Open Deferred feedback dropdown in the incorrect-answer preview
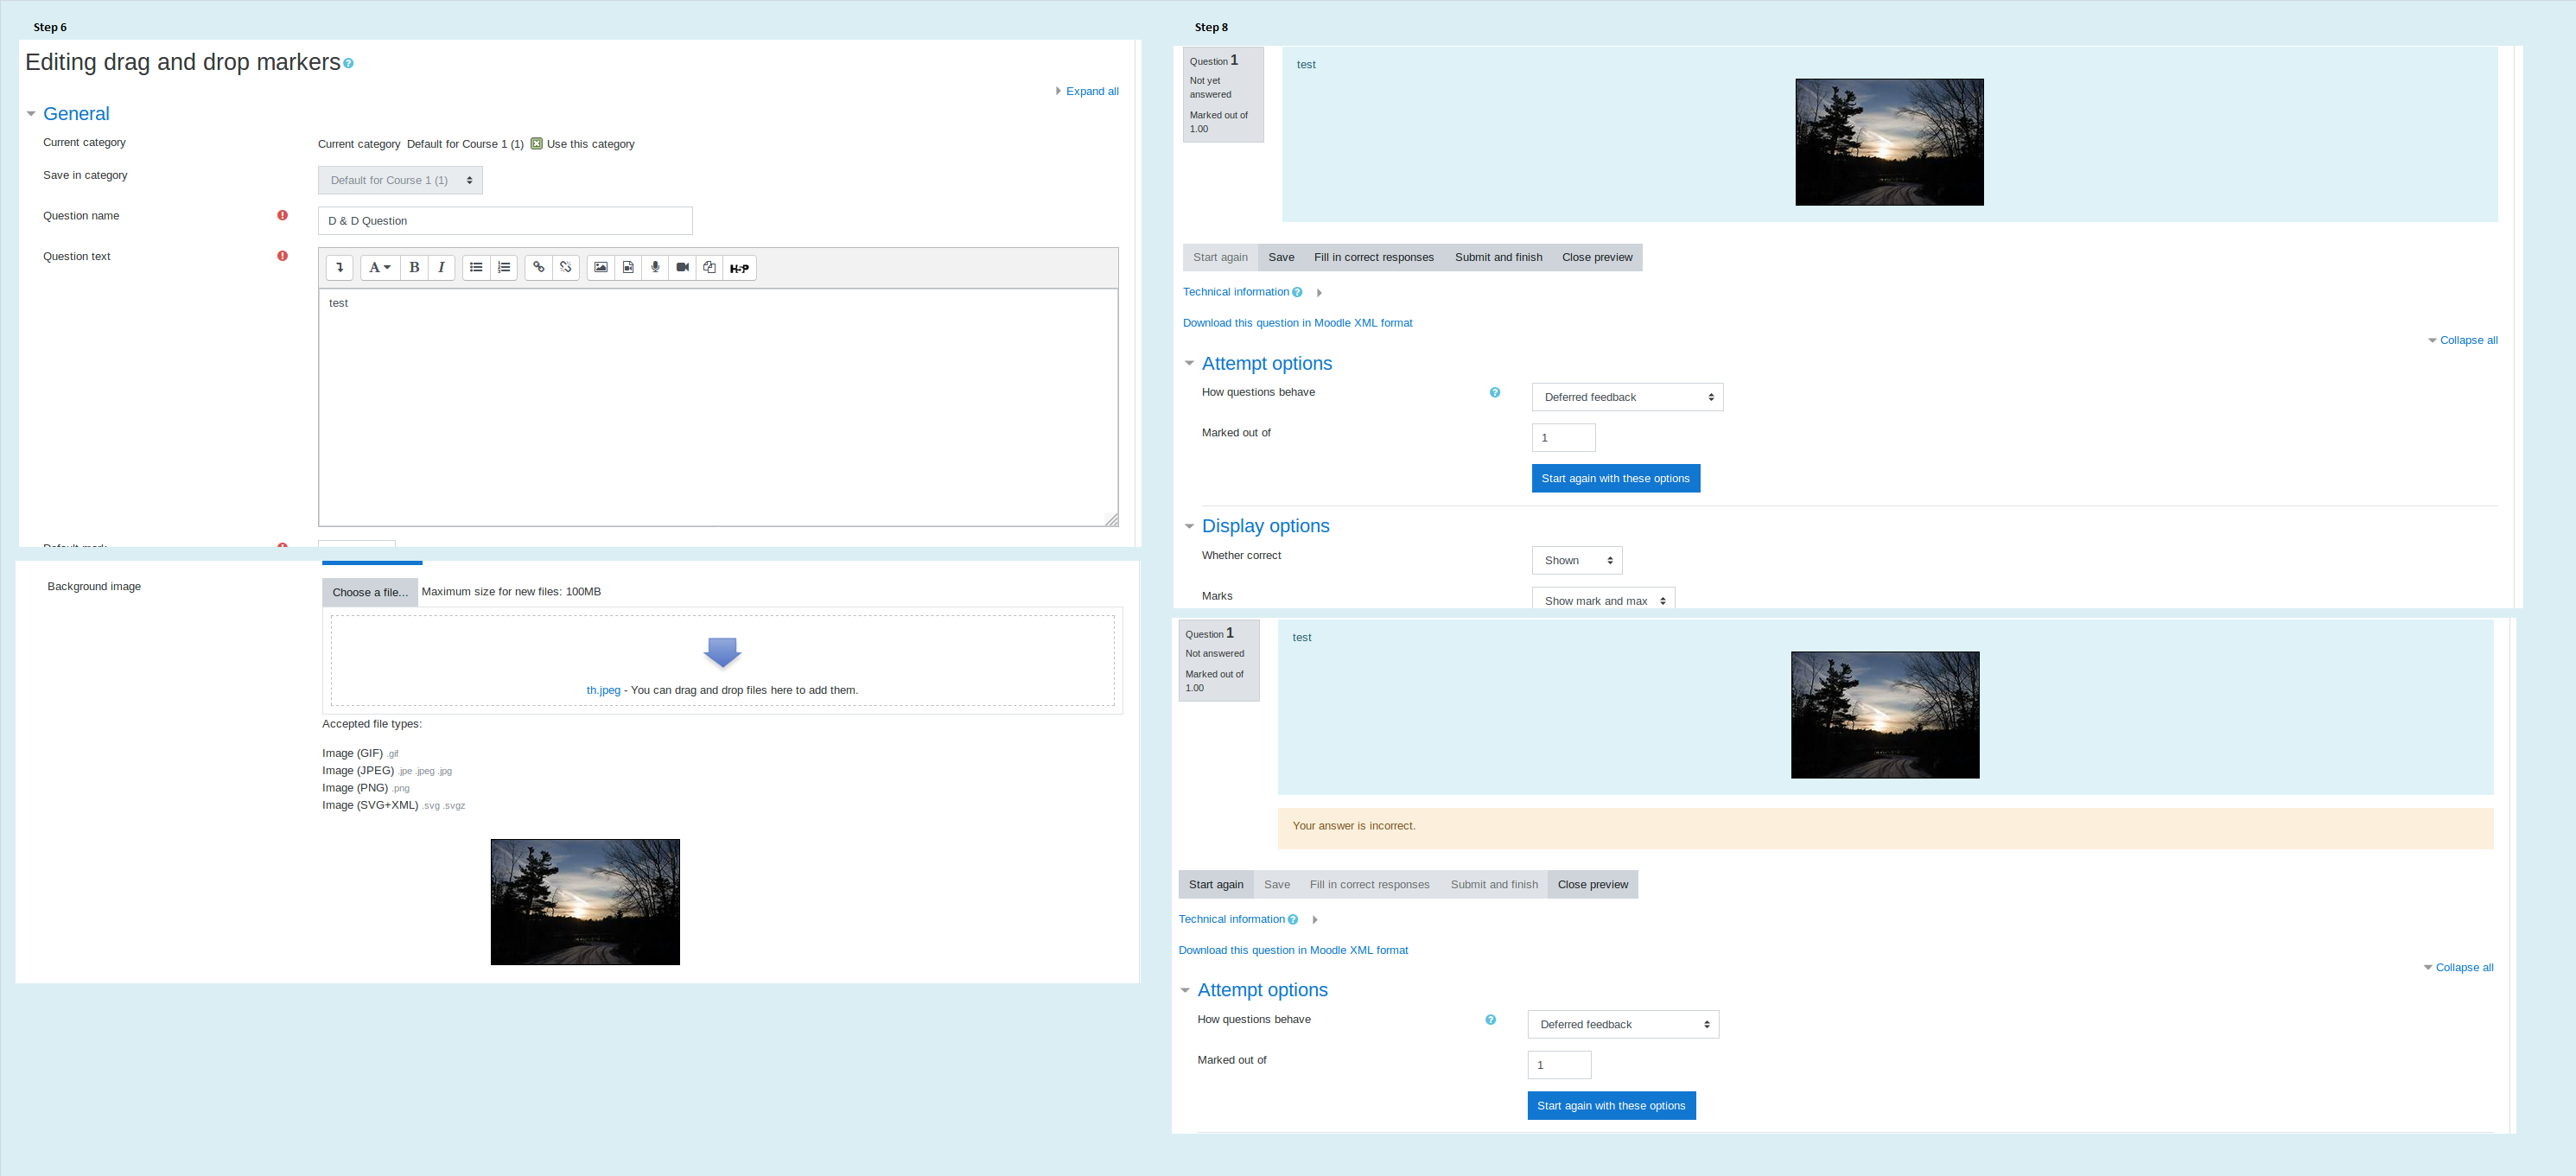Viewport: 2576px width, 1176px height. pyautogui.click(x=1623, y=1024)
